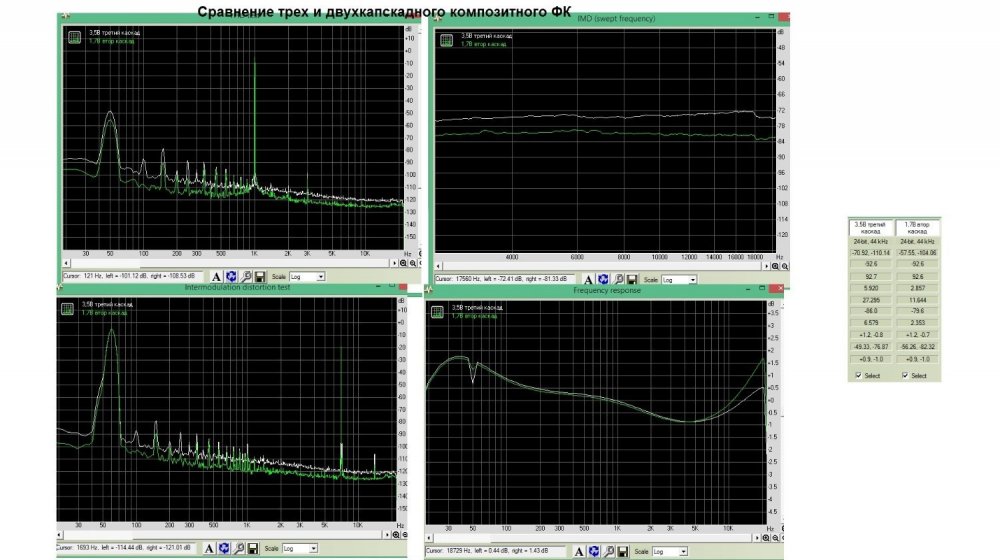Viewport: 1000px width, 560px height.
Task: Click the right scroll arrow in the Cursor 121 Hz window
Action: tap(394, 263)
